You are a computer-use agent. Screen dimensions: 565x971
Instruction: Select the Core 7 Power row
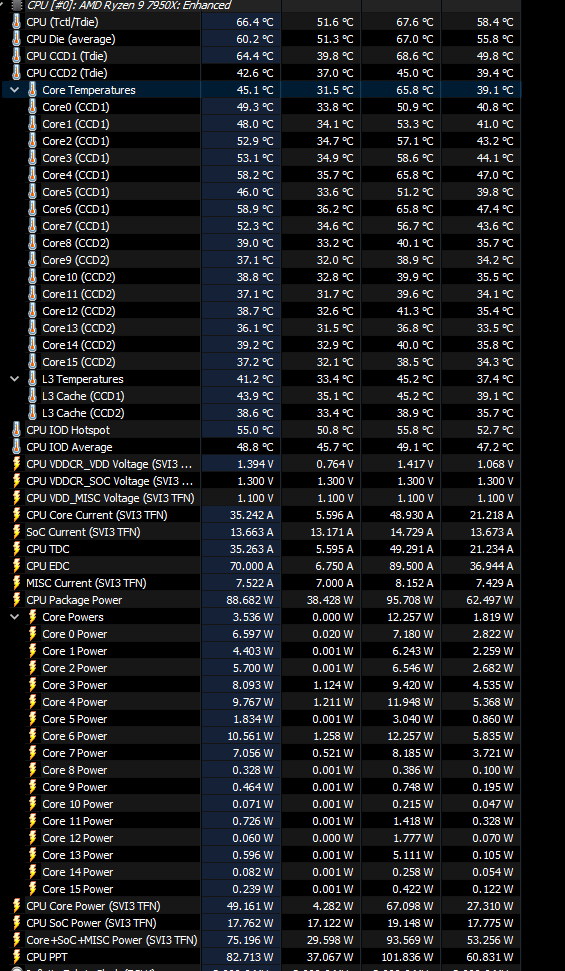[x=260, y=753]
